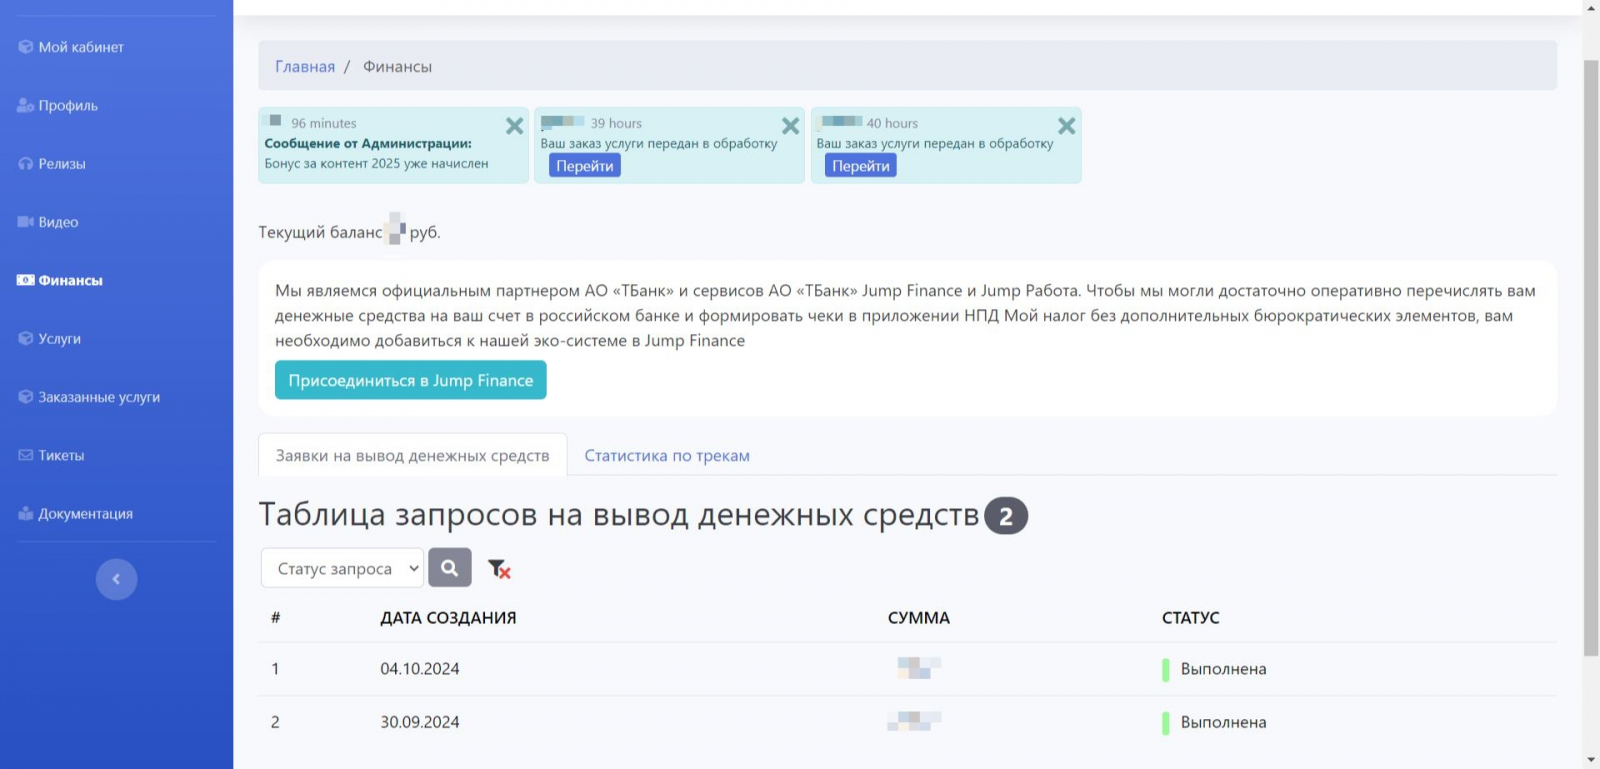This screenshot has height=769, width=1600.
Task: Click the ДАТА СОЗДАНИЯ column header
Action: click(448, 618)
